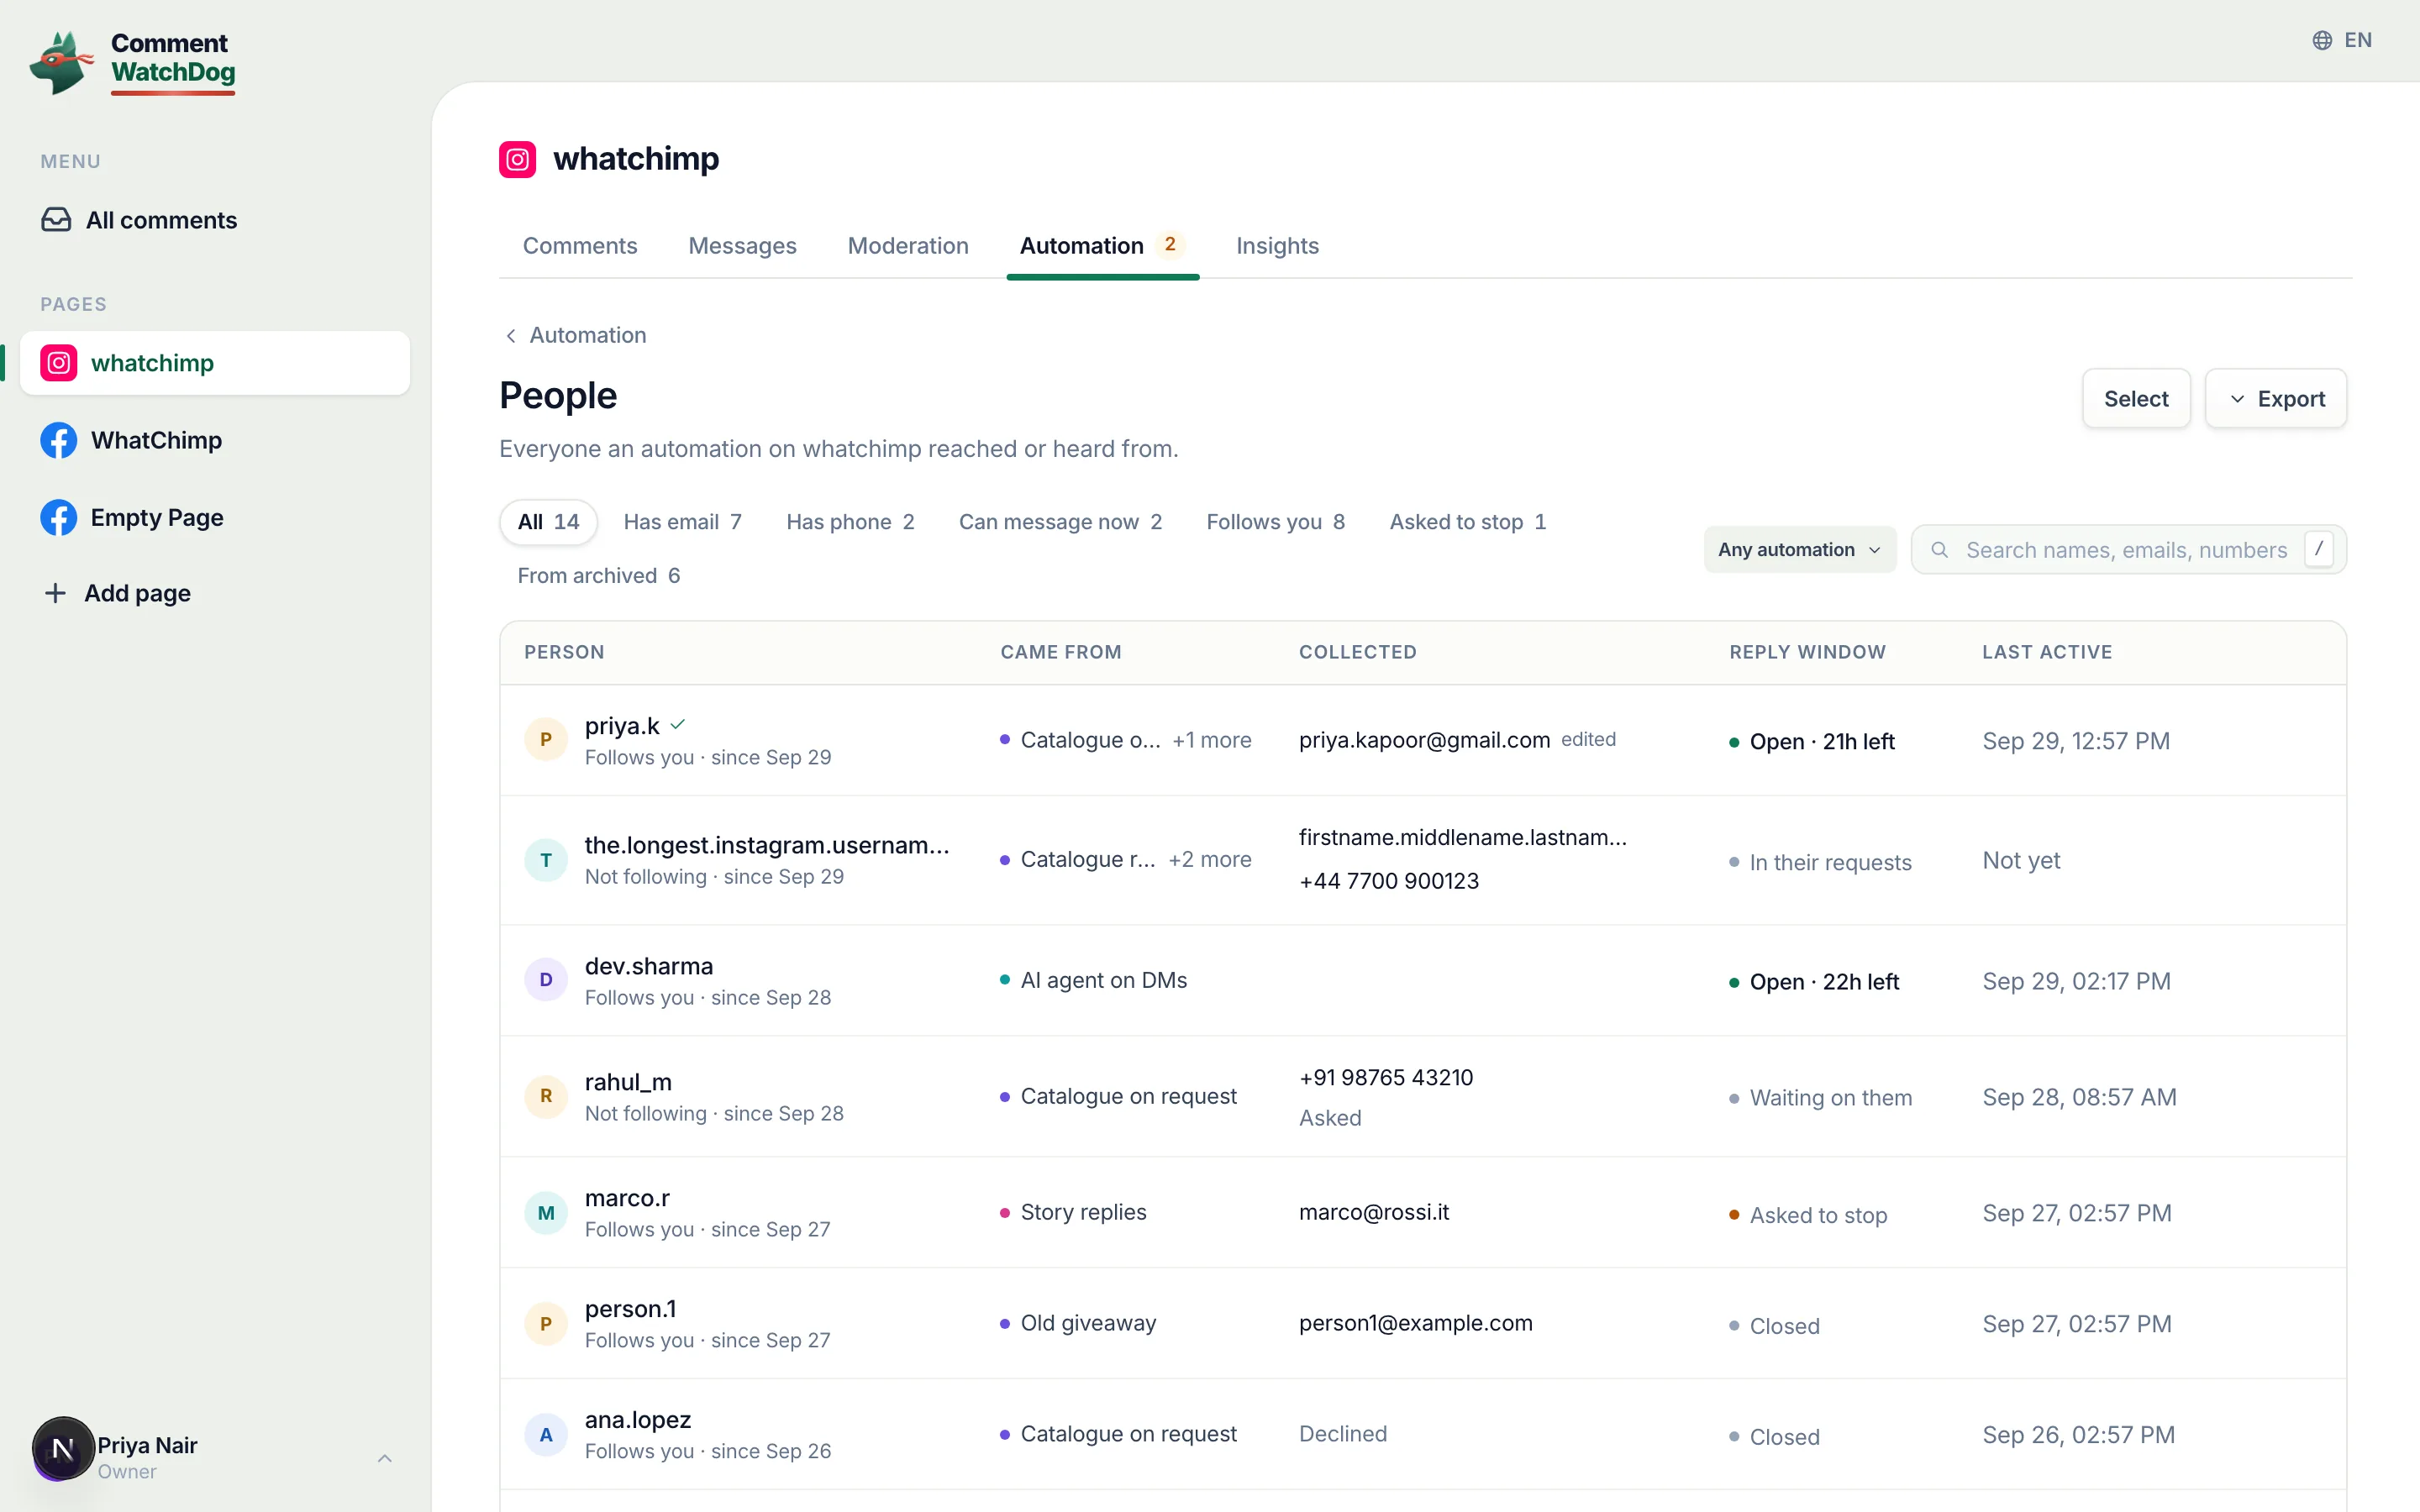Viewport: 2420px width, 1512px height.
Task: Filter people by Has email
Action: coord(682,522)
